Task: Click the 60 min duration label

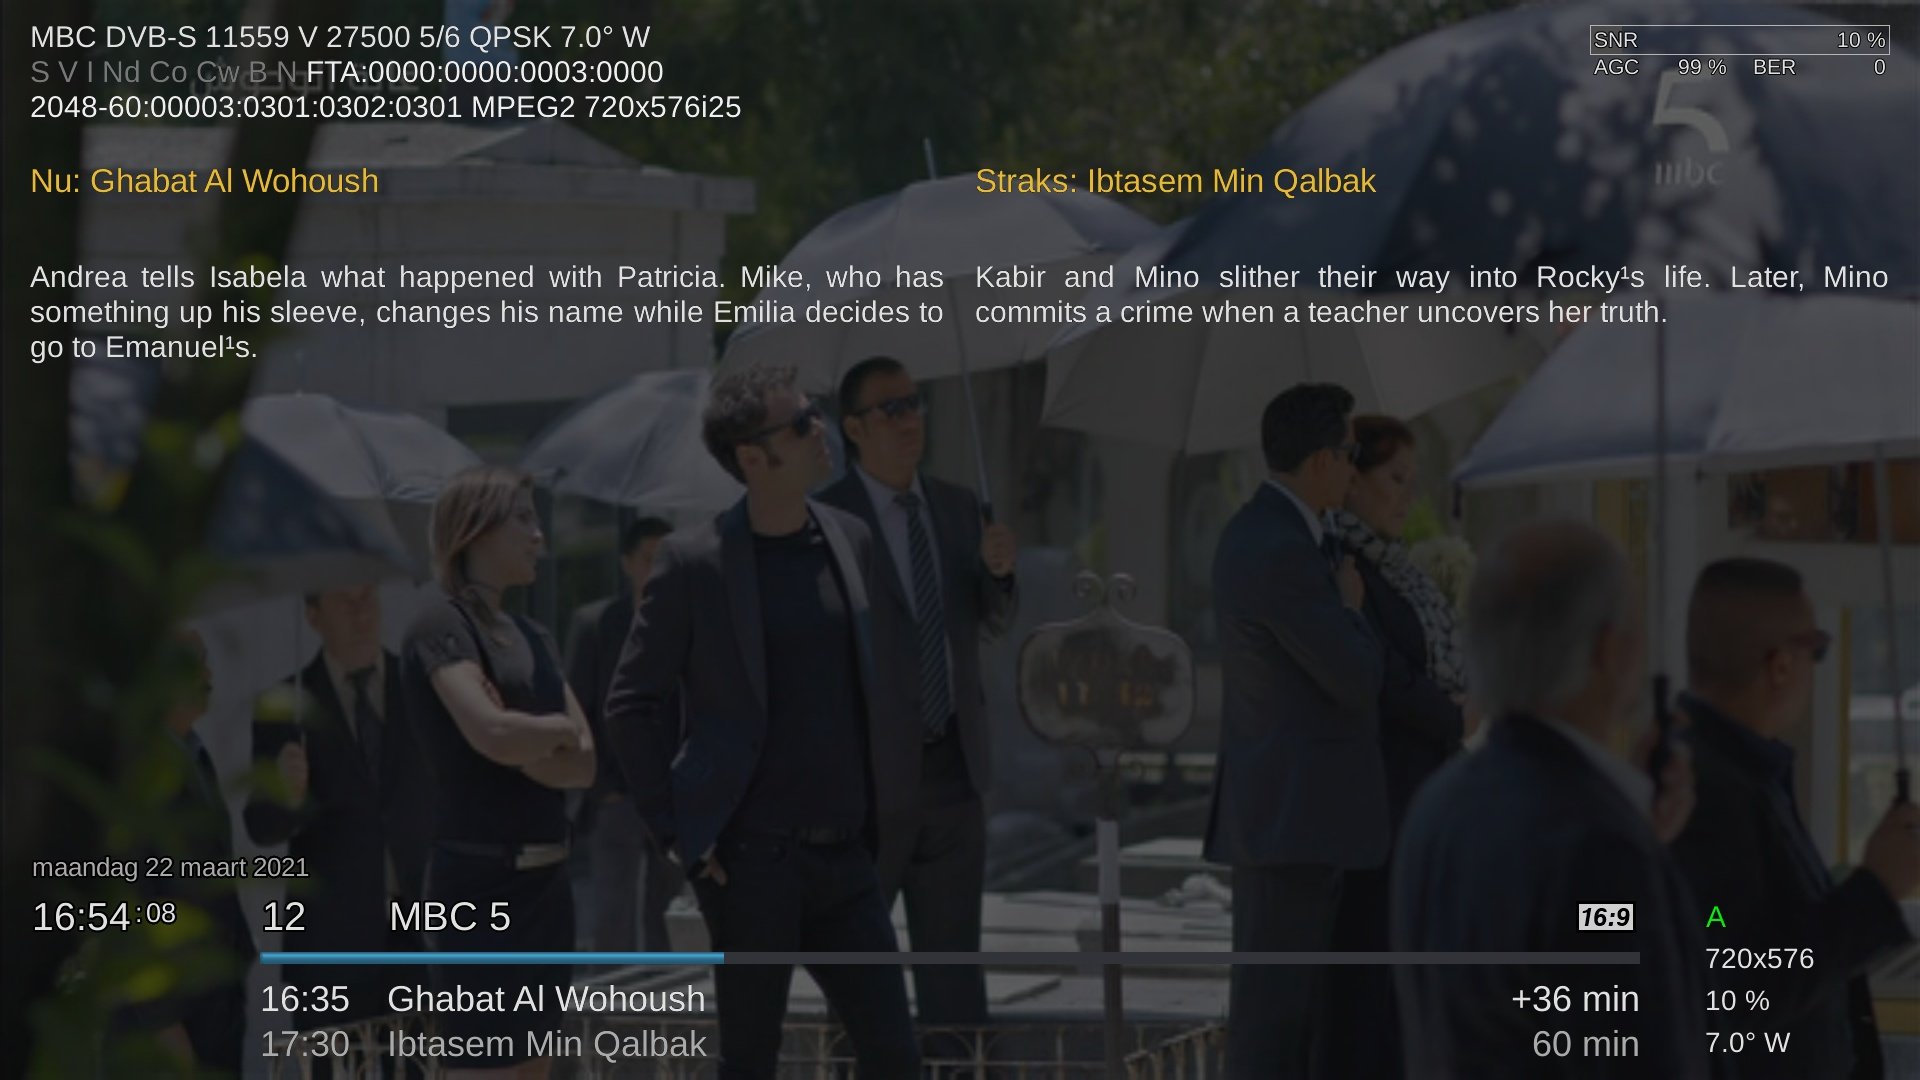Action: point(1586,1044)
